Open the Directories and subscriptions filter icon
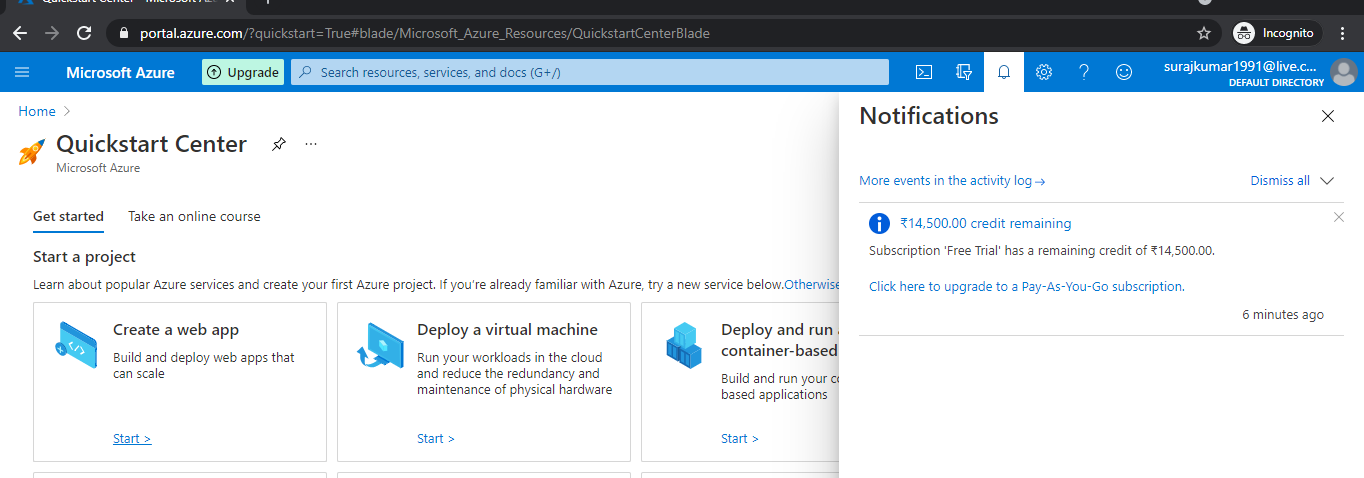This screenshot has height=478, width=1364. tap(964, 72)
